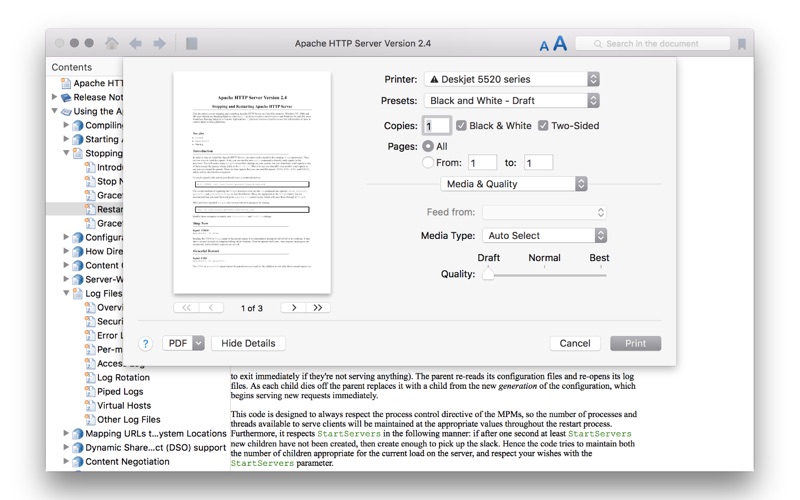Image resolution: width=800 pixels, height=500 pixels.
Task: Click Hide Details button
Action: tap(248, 343)
